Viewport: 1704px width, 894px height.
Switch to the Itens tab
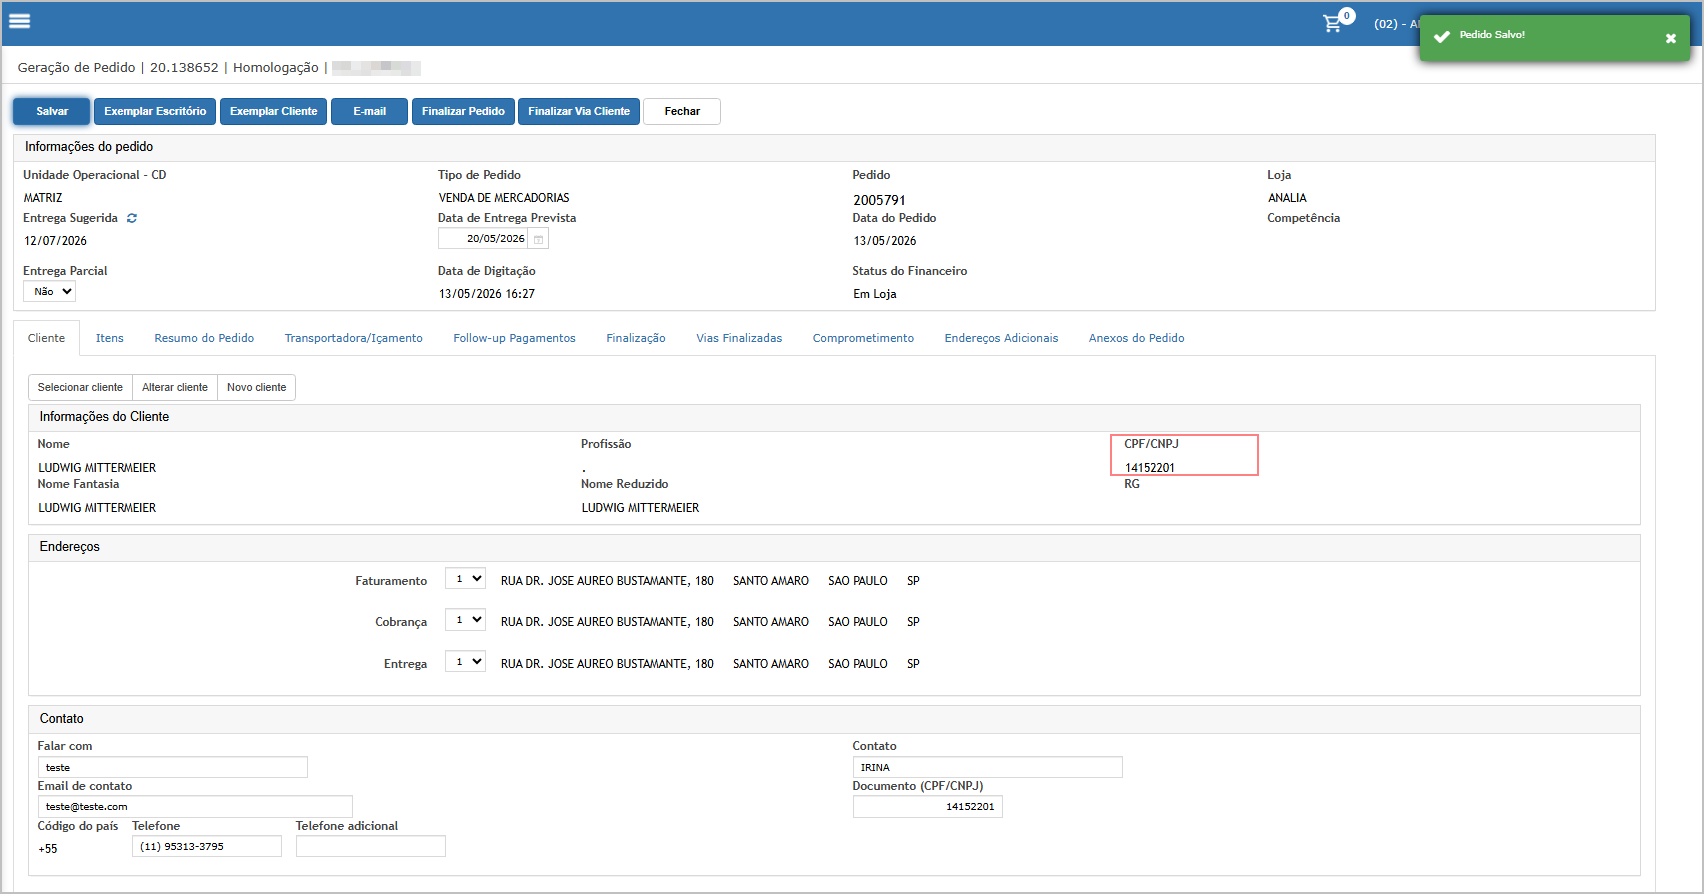coord(110,338)
